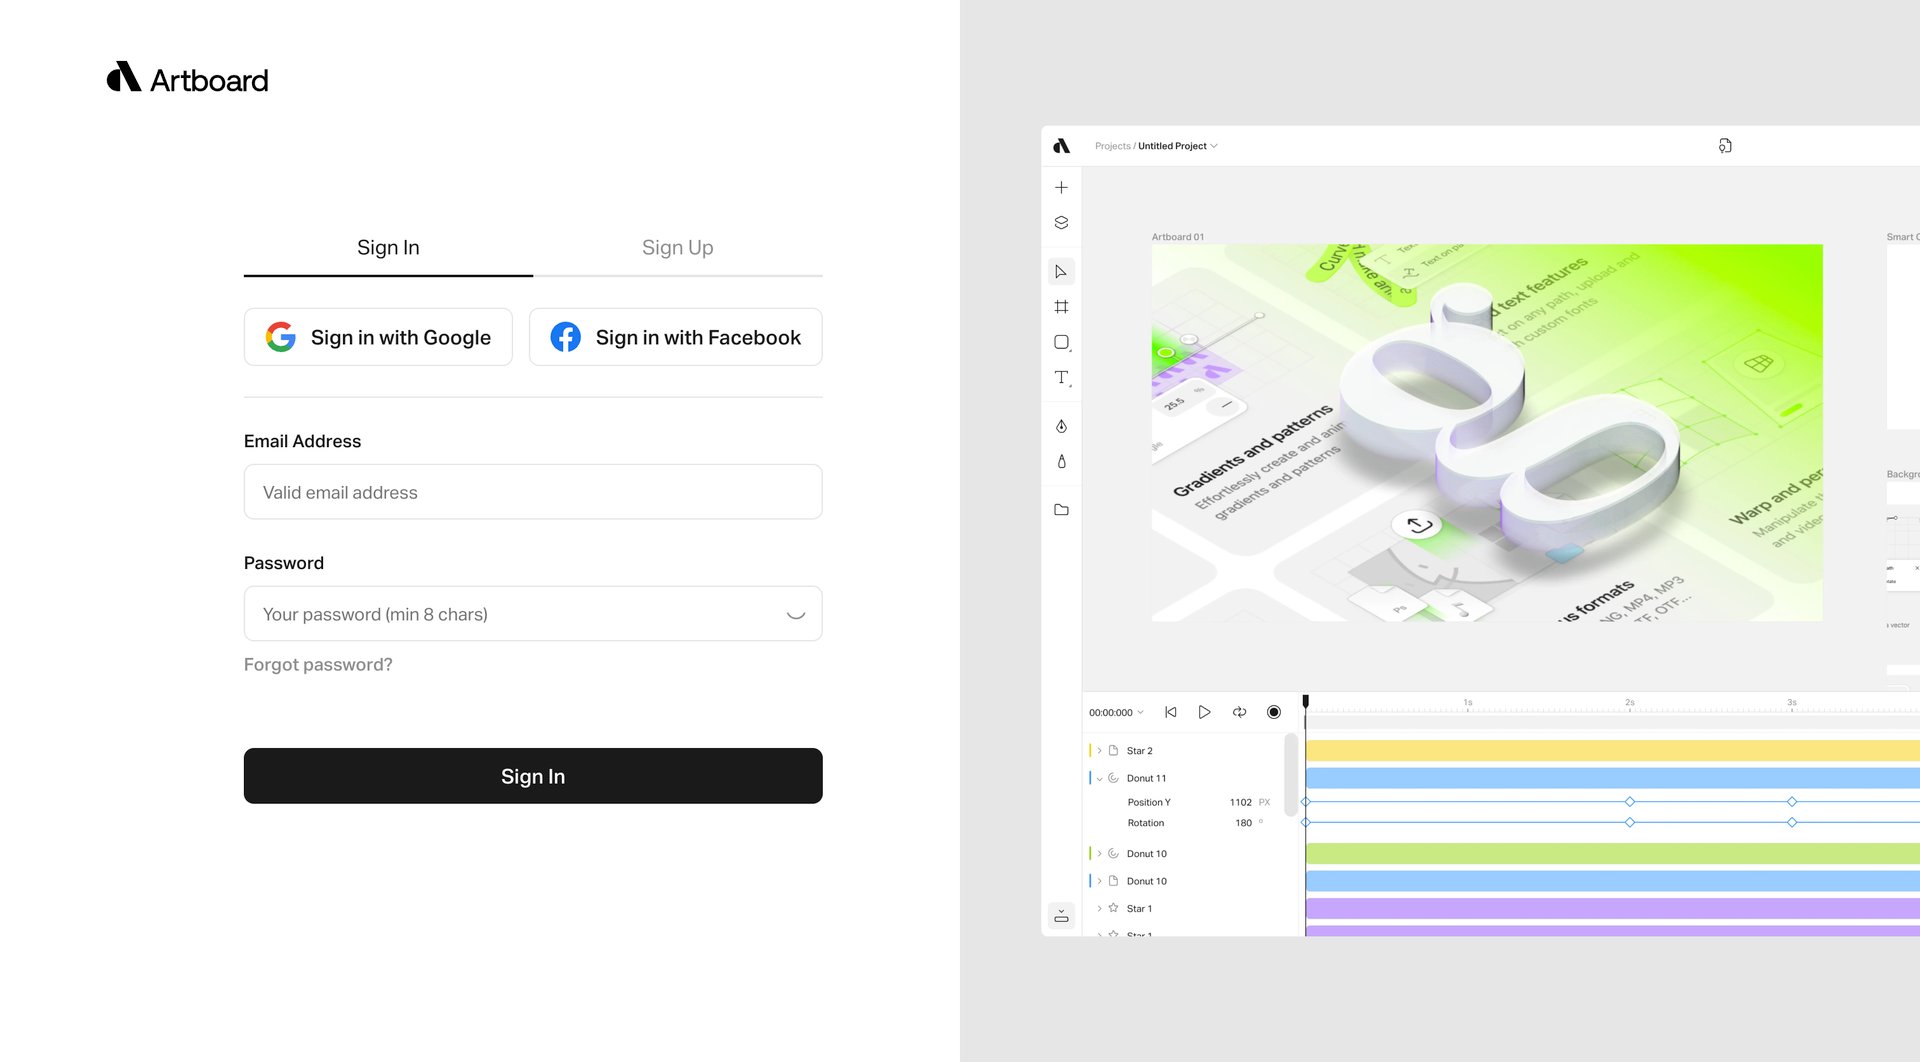
Task: Toggle loop playback in timeline
Action: [1239, 712]
